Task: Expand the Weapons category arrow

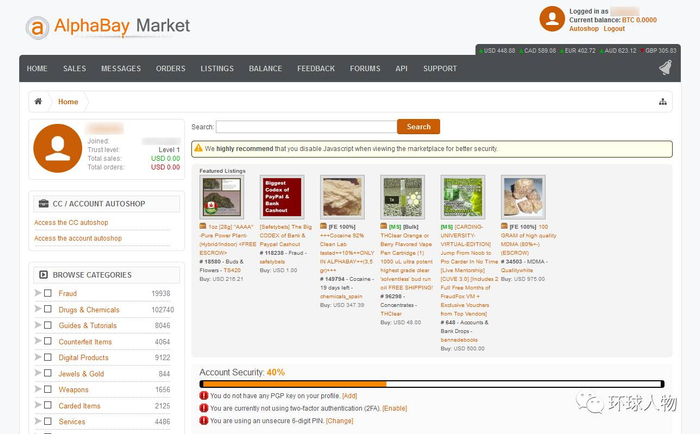Action: [38, 389]
